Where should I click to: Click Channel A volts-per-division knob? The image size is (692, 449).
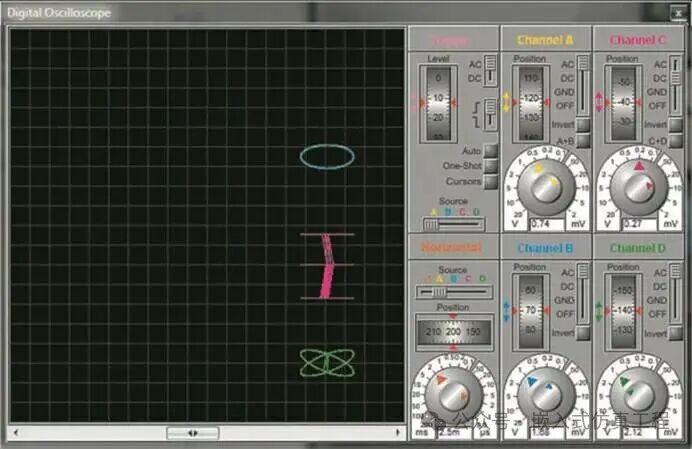click(546, 187)
